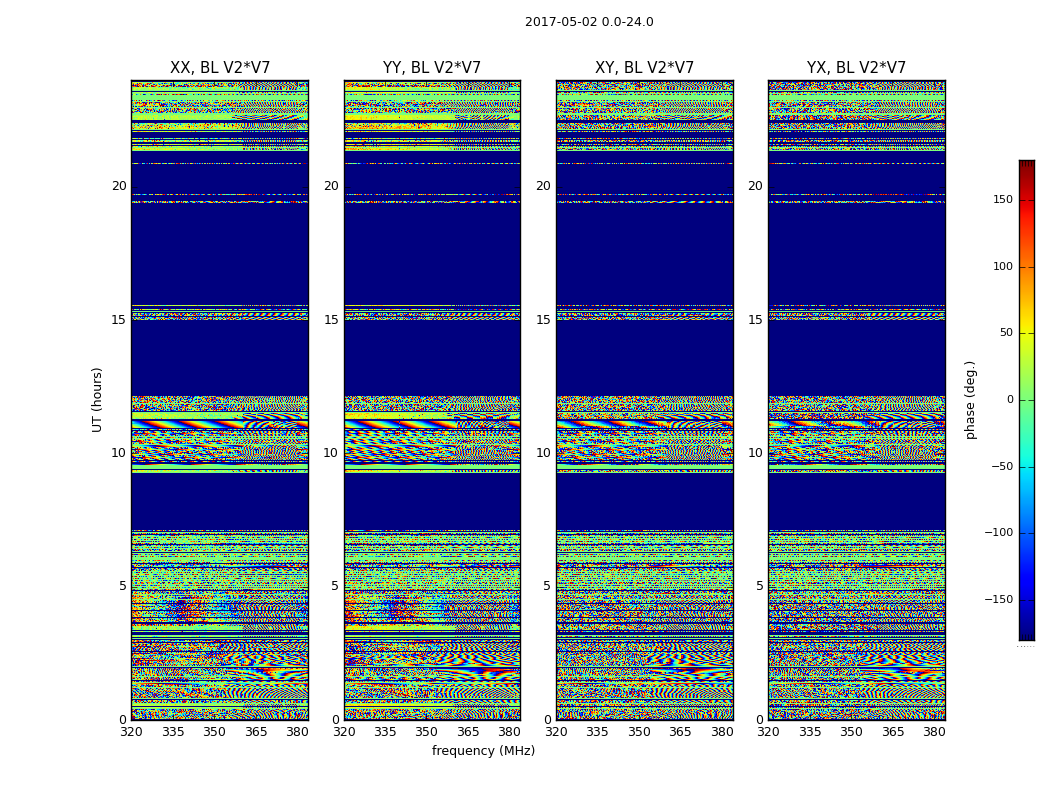This screenshot has width=1050, height=800.
Task: Click the "frequency (MHz)" x-axis label
Action: click(x=483, y=751)
